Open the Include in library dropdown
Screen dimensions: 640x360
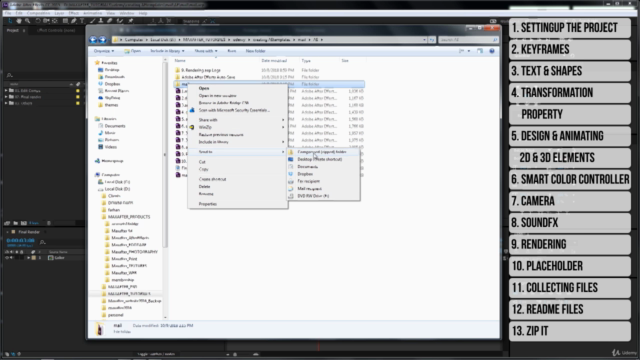(167, 51)
